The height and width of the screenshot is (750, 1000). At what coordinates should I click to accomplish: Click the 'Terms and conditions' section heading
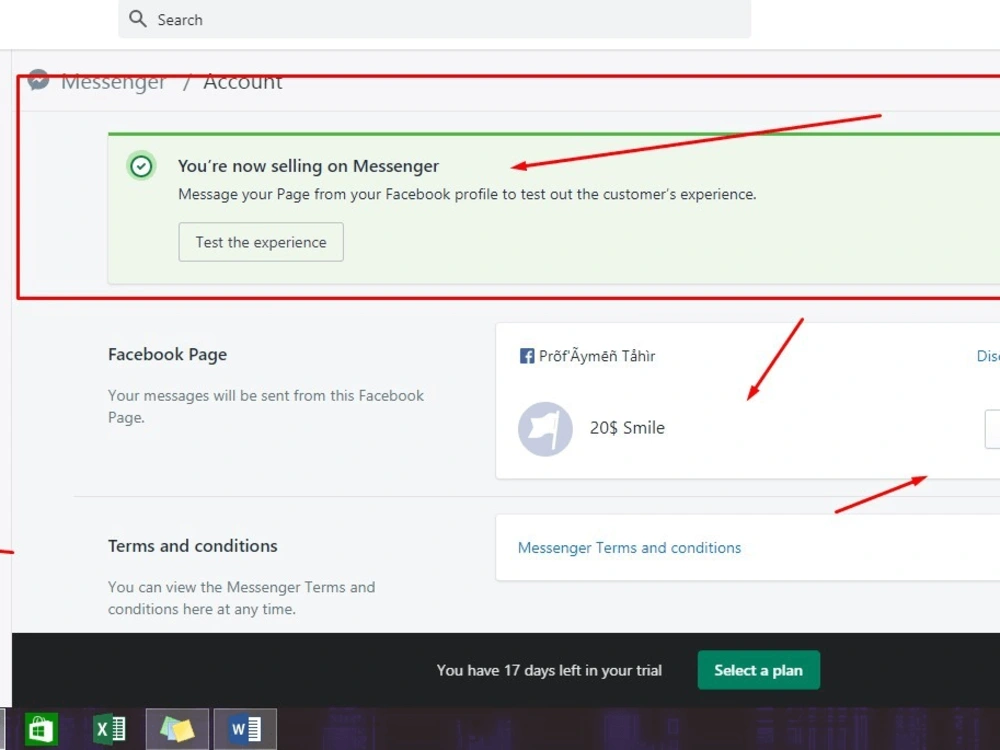coord(193,546)
